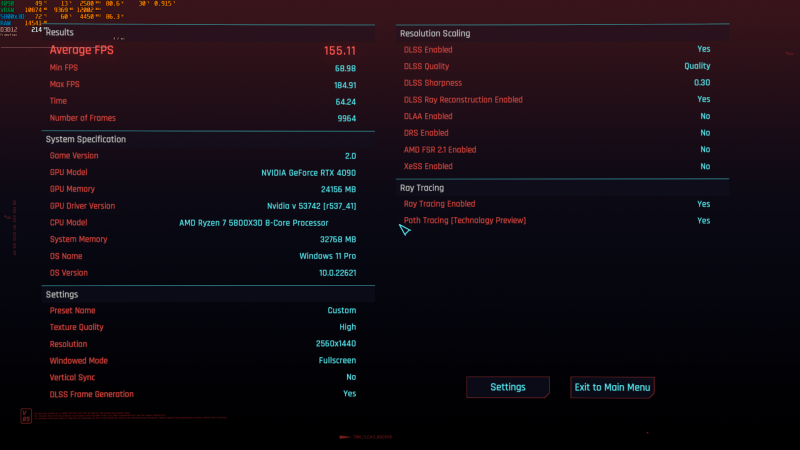Viewport: 800px width, 450px height.
Task: Select the Game Version value 2.0
Action: point(351,156)
